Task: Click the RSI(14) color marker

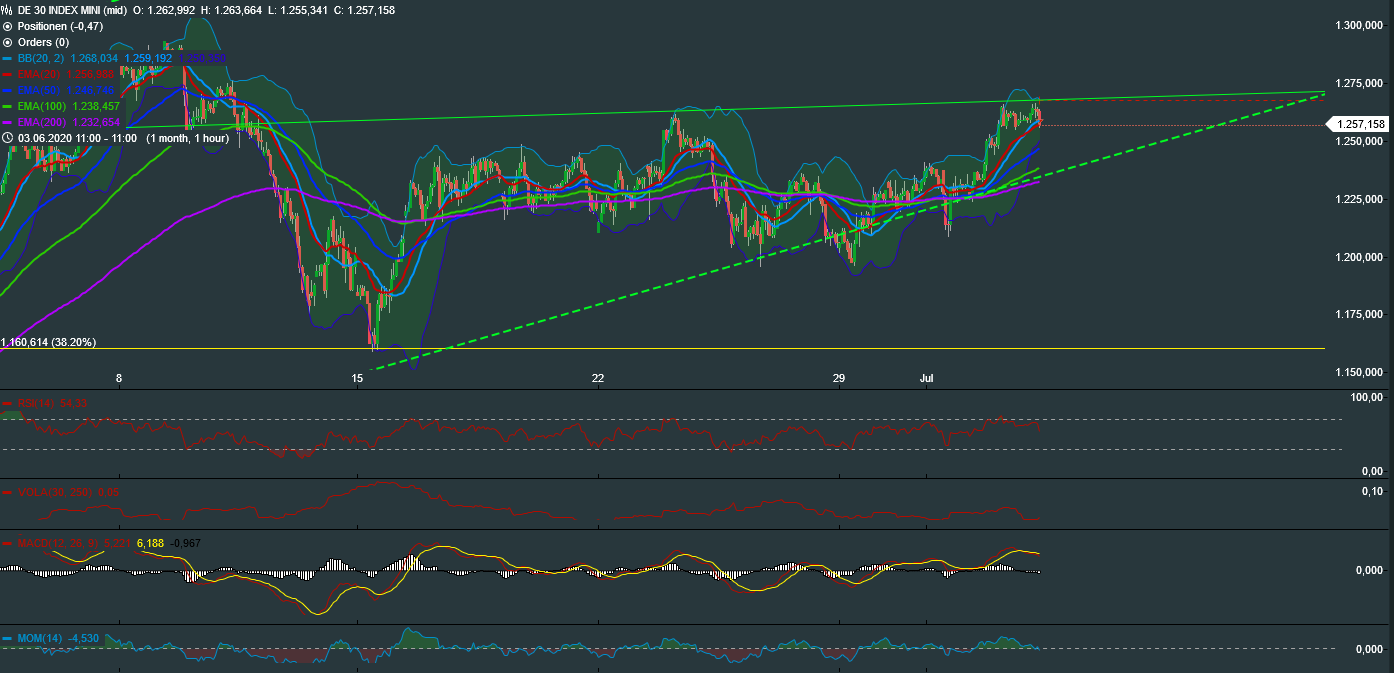Action: coord(6,403)
